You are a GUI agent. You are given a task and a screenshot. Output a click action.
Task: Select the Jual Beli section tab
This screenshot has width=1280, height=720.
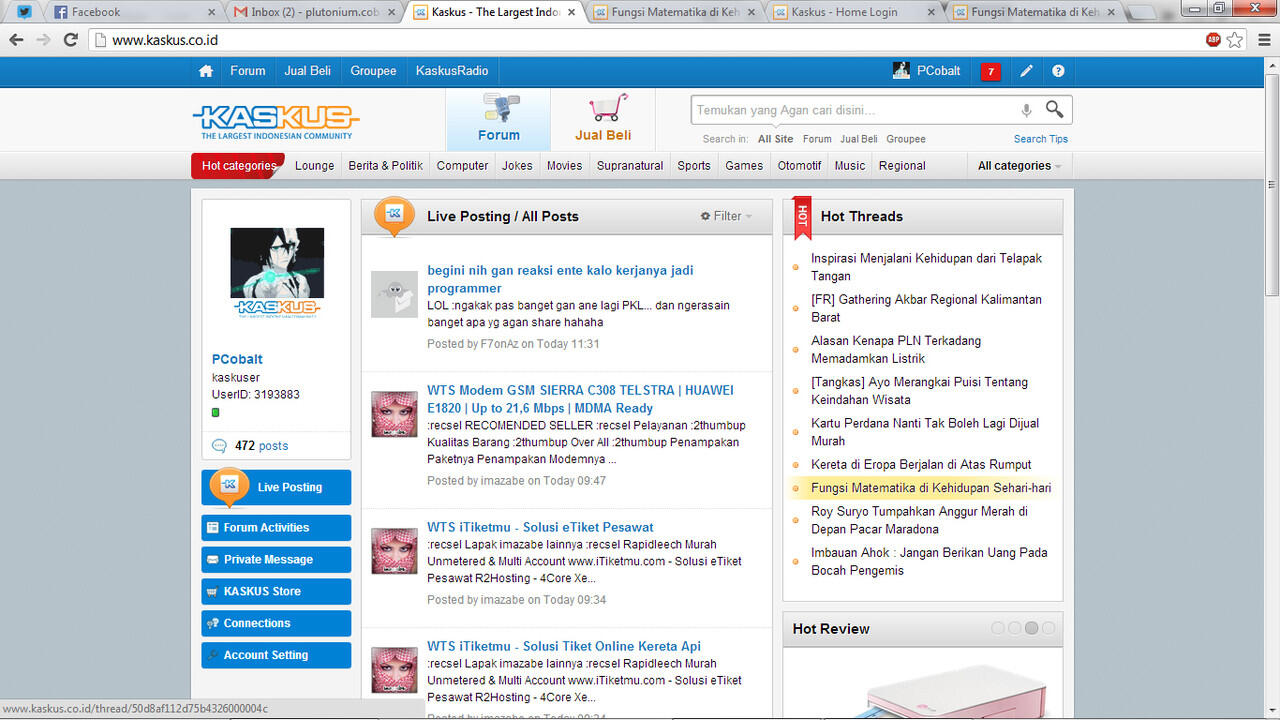point(603,119)
